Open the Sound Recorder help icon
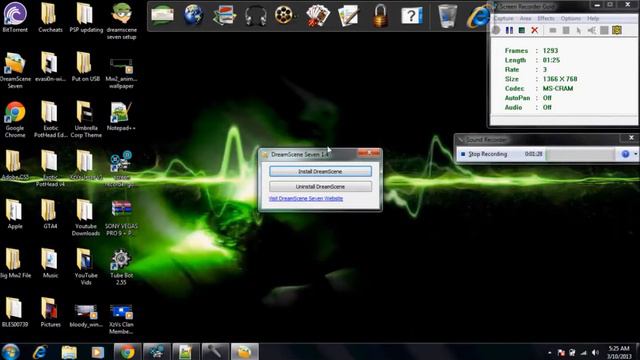 point(625,154)
